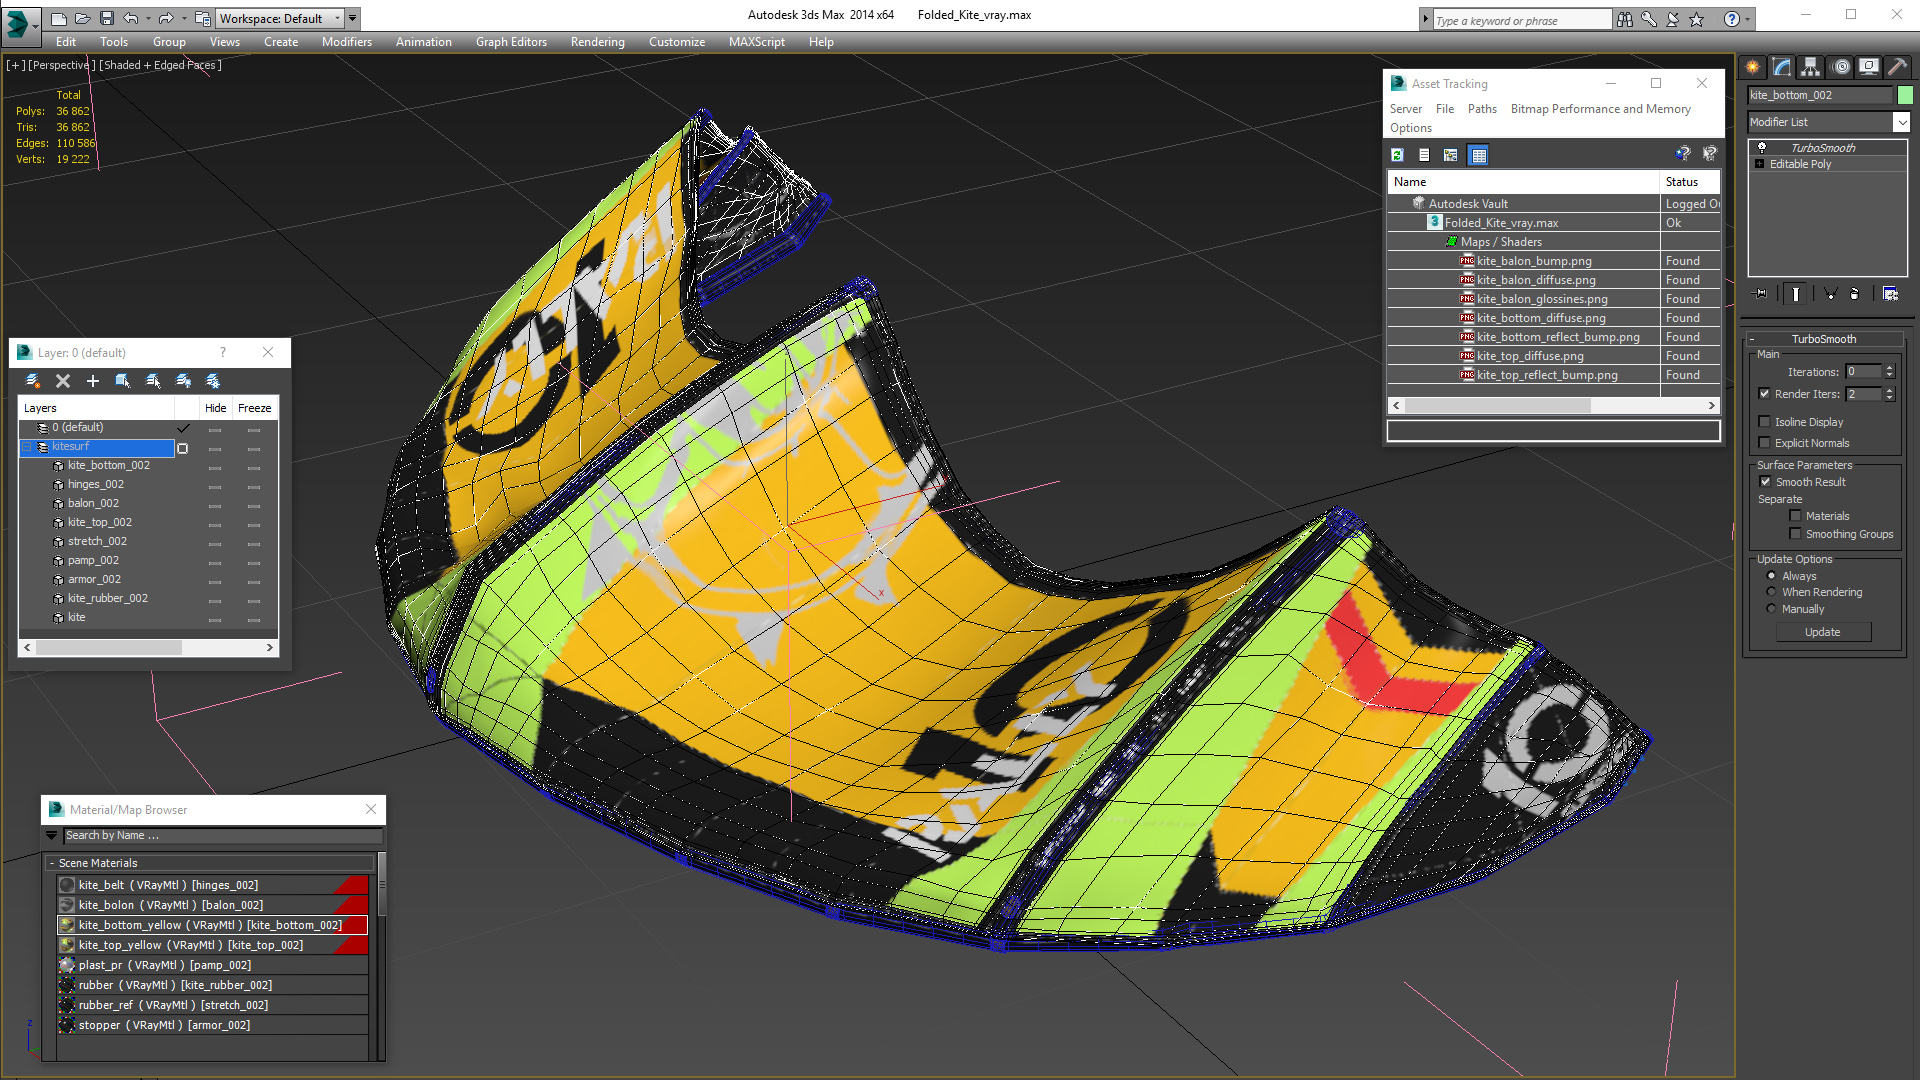Enable Isoline Display checkbox
This screenshot has height=1080, width=1920.
click(1765, 422)
